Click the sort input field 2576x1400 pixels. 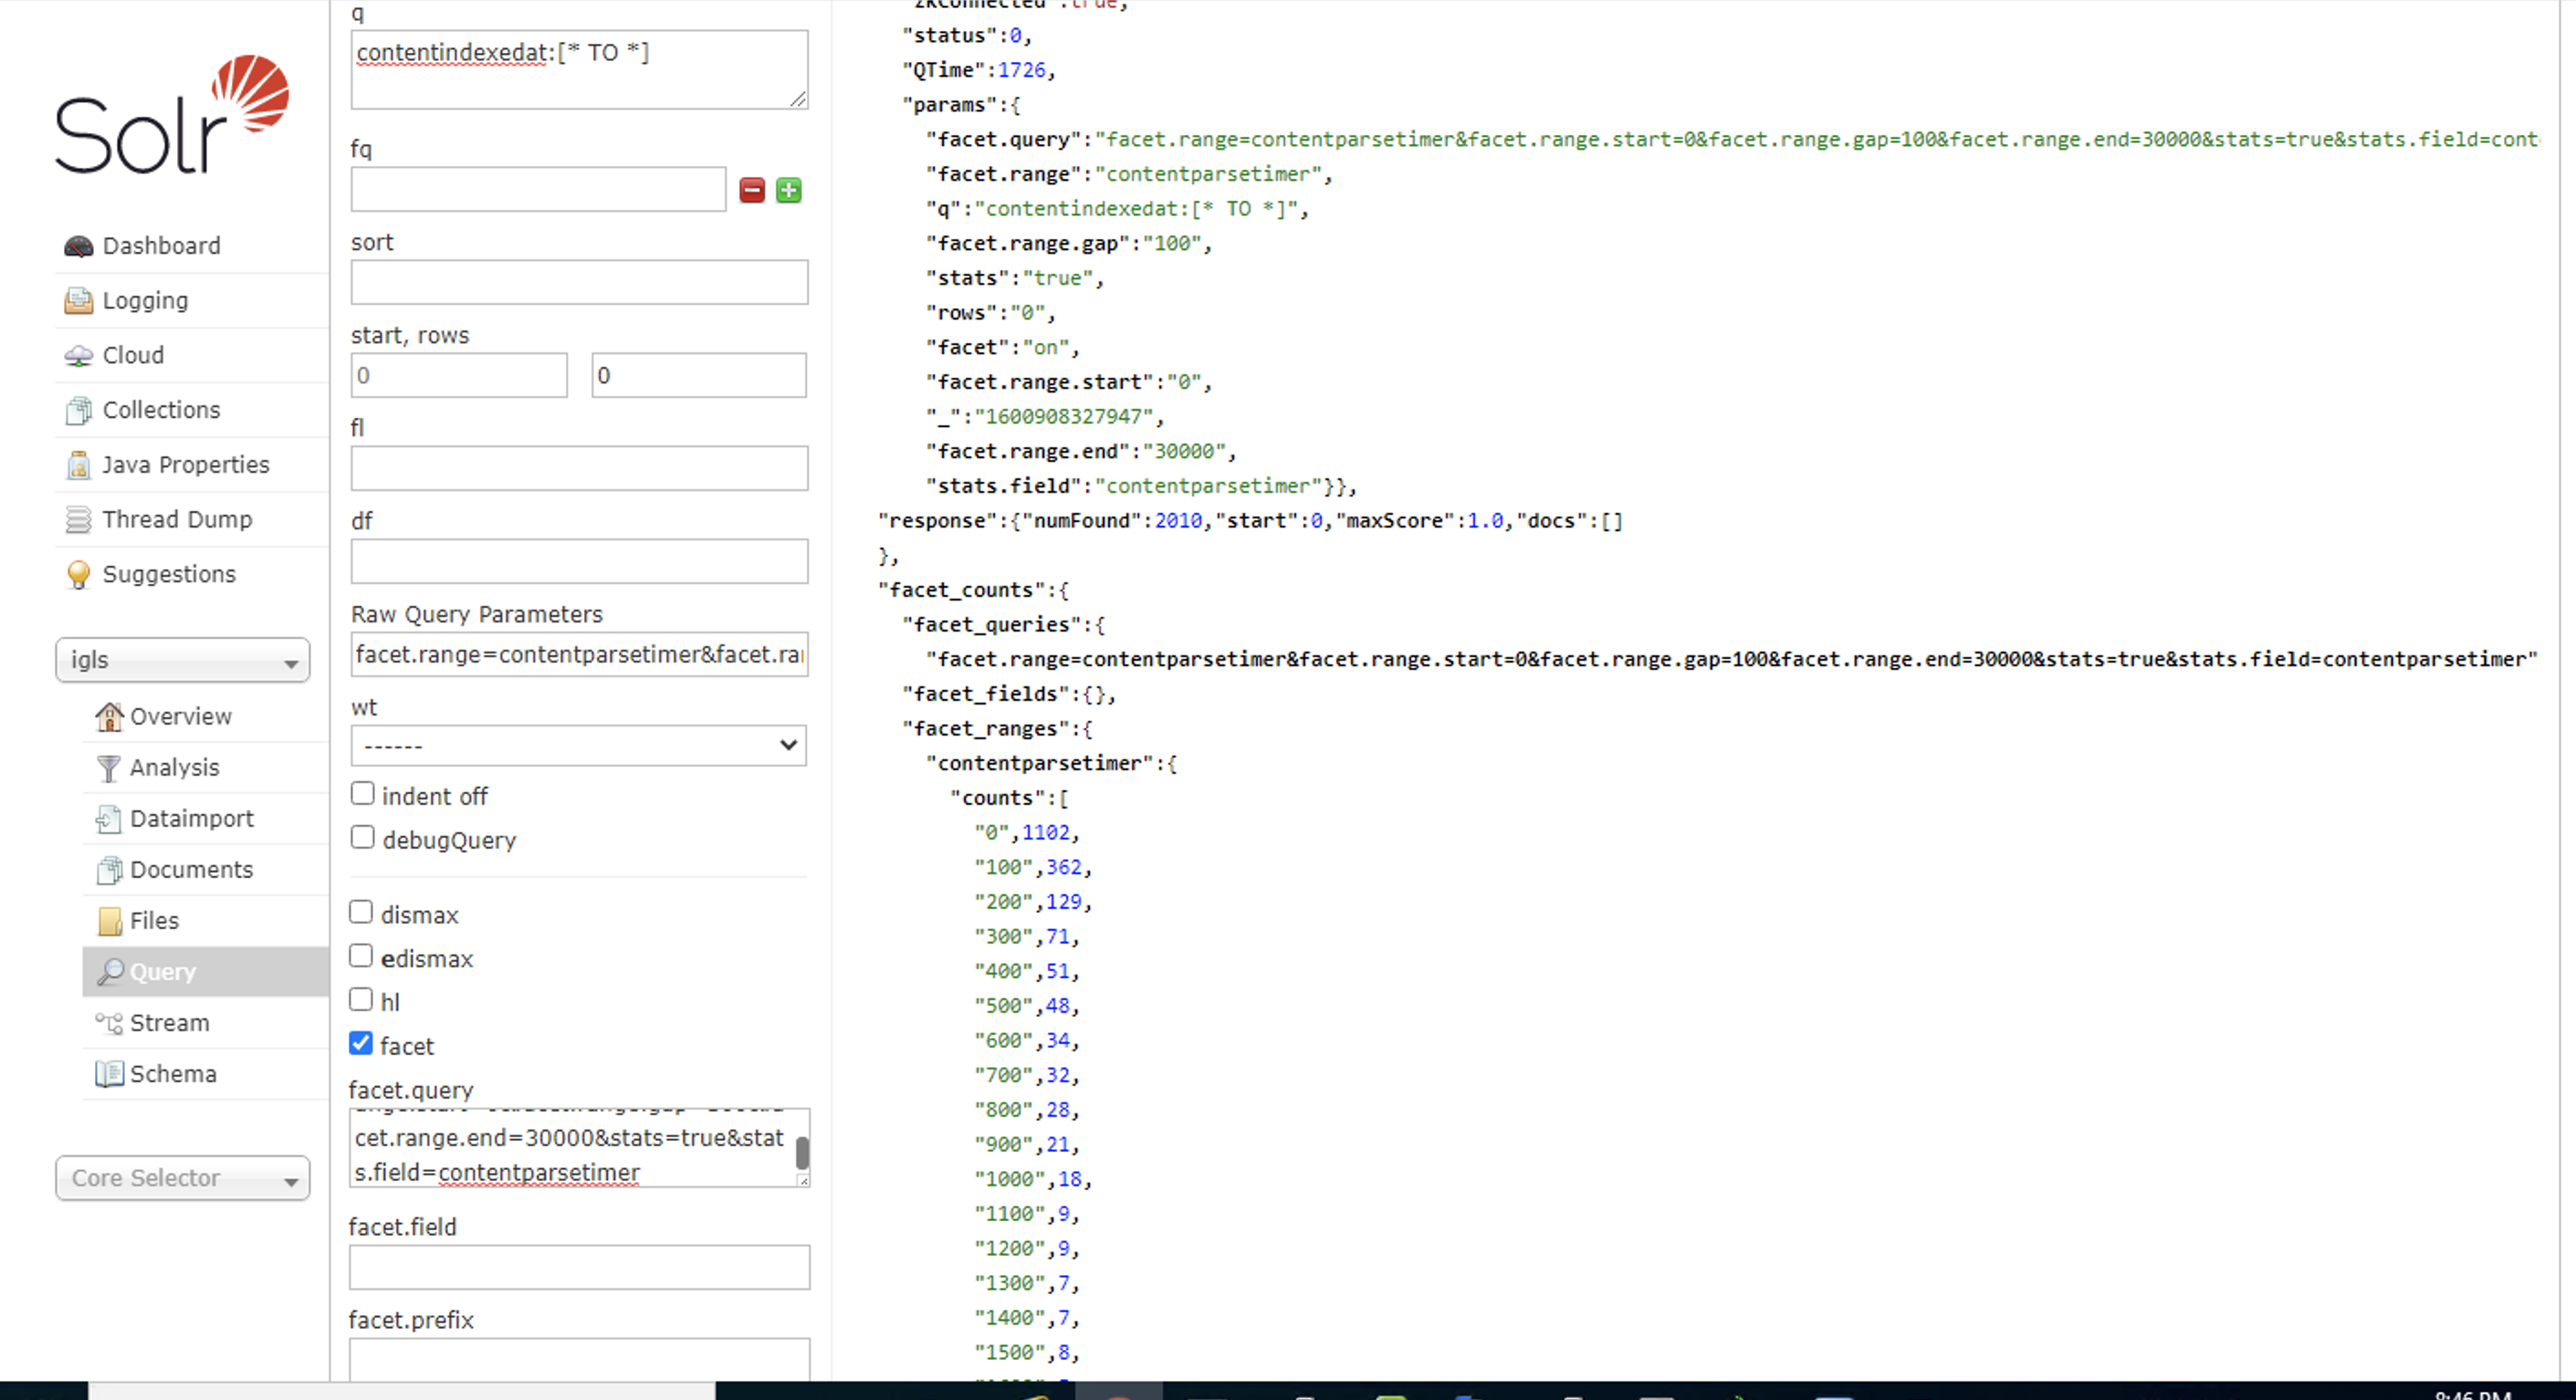[579, 283]
